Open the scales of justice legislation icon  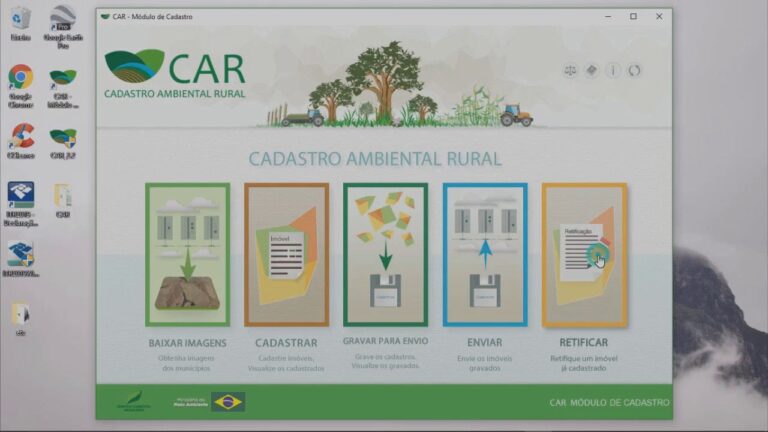point(570,71)
